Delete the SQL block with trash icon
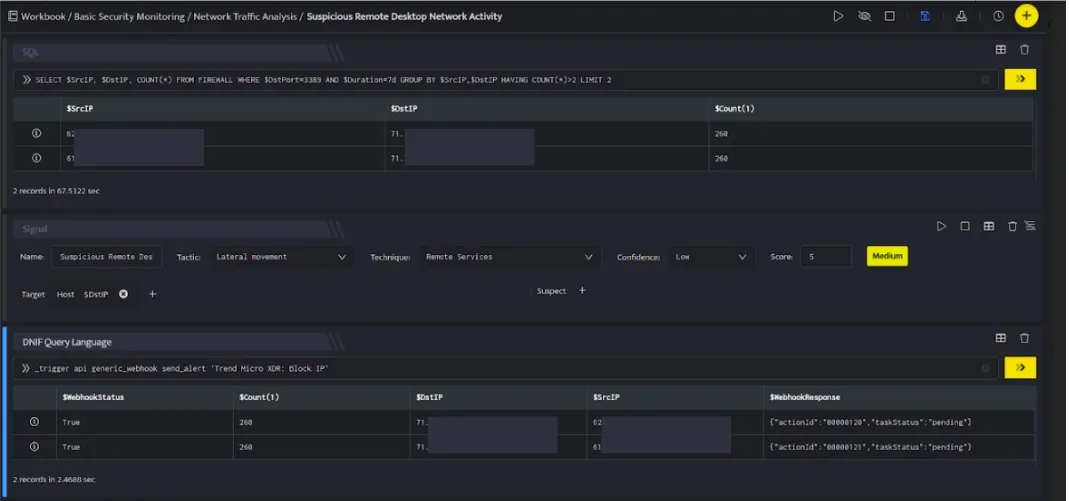 click(1024, 49)
